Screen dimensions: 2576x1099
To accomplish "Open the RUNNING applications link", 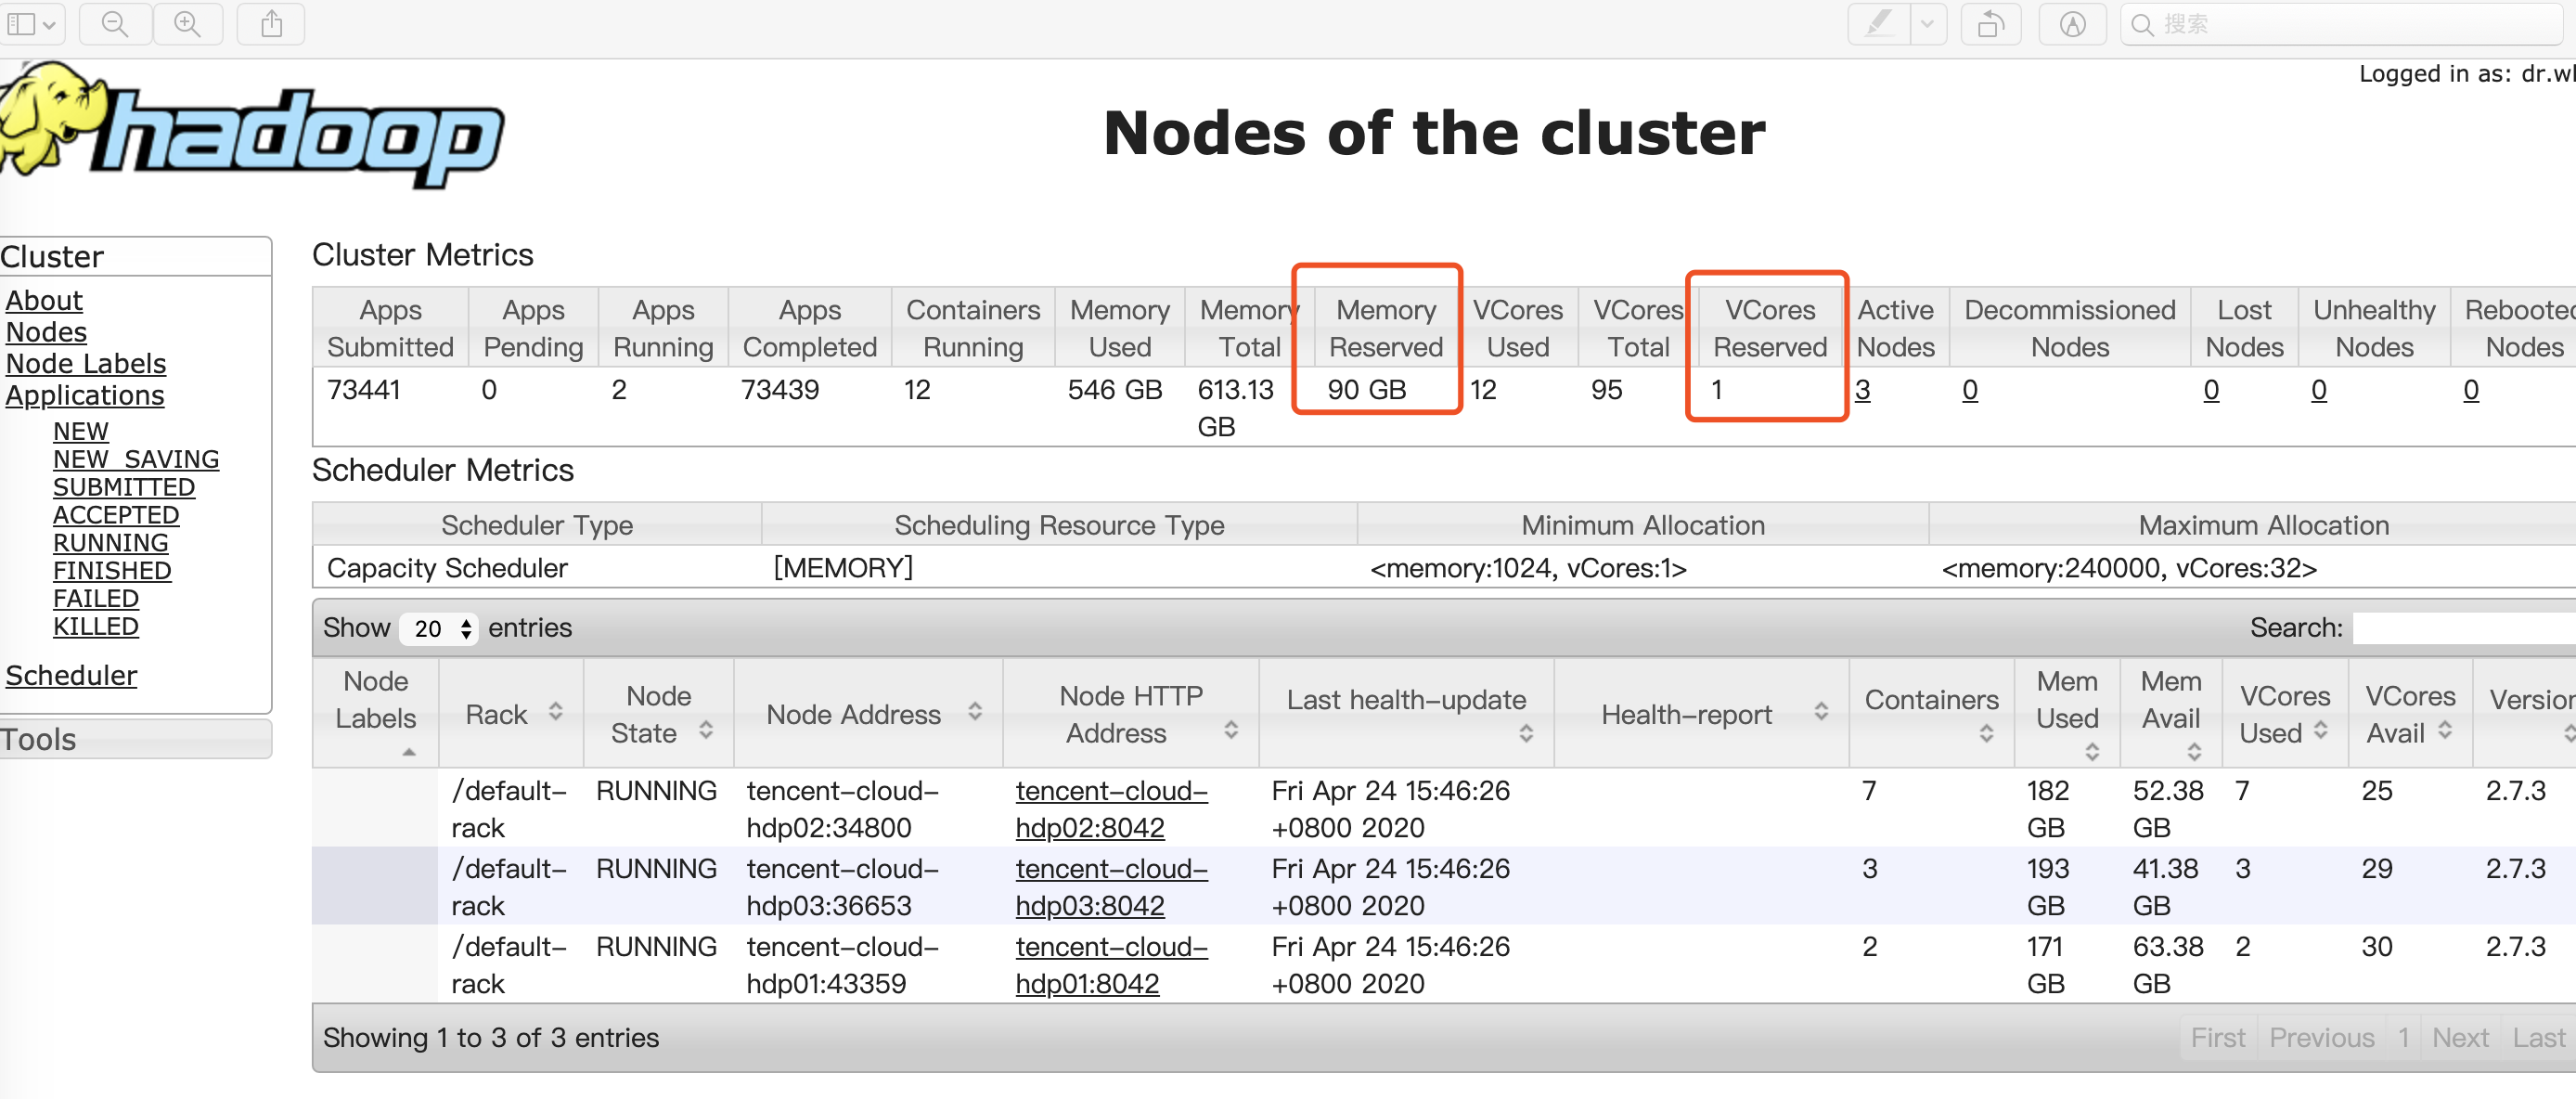I will [110, 543].
